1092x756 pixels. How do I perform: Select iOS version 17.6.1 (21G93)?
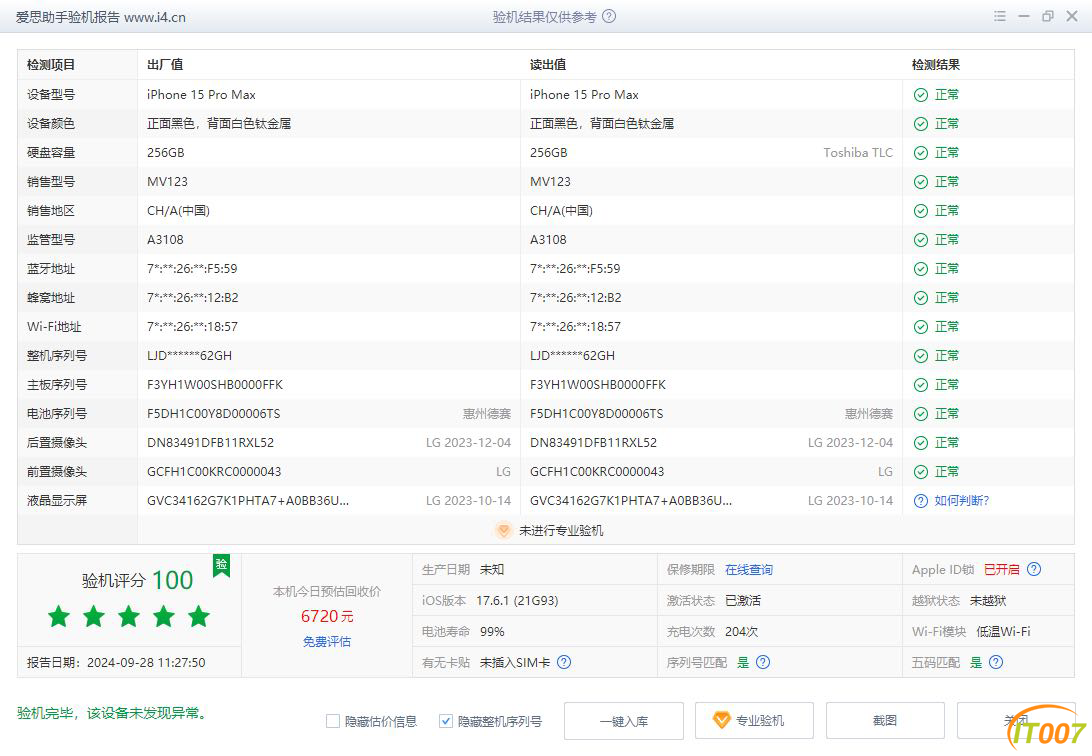pyautogui.click(x=517, y=601)
